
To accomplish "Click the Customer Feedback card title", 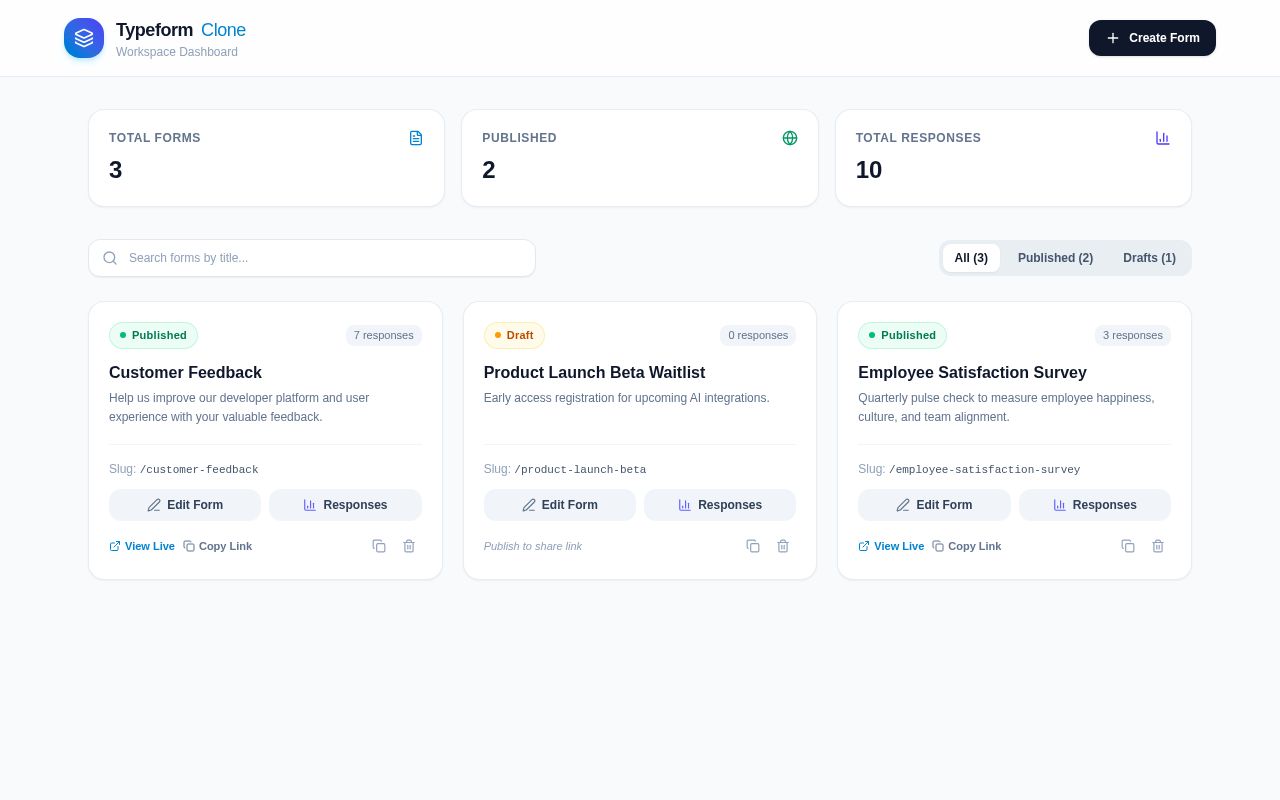I will click(x=185, y=373).
